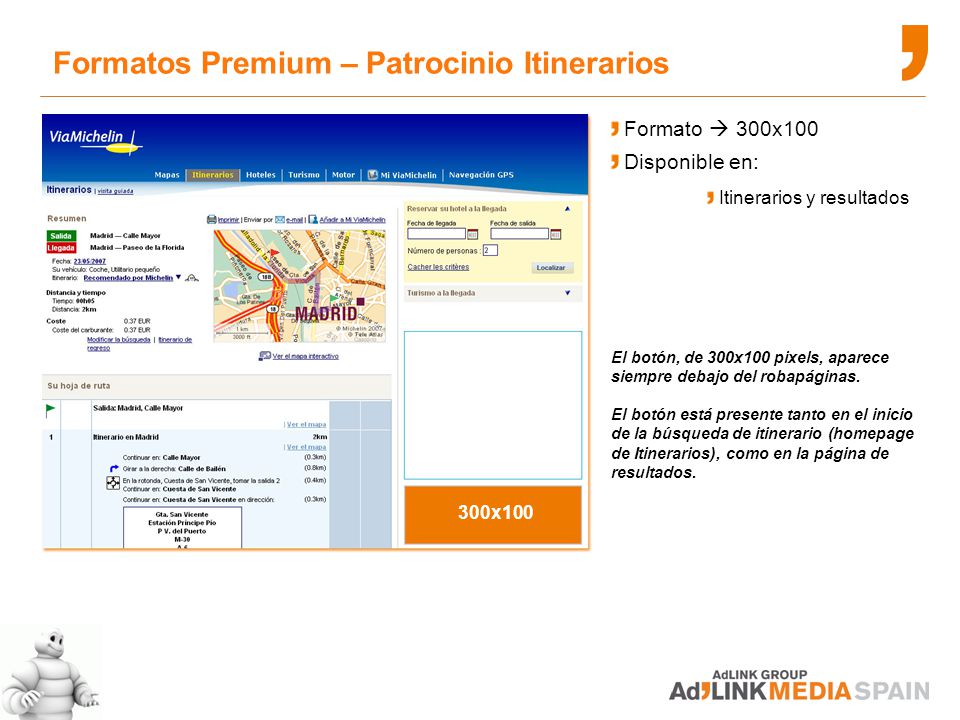Screen dimensions: 960x720
Task: Click the empty robapáginas ad box
Action: [x=493, y=405]
